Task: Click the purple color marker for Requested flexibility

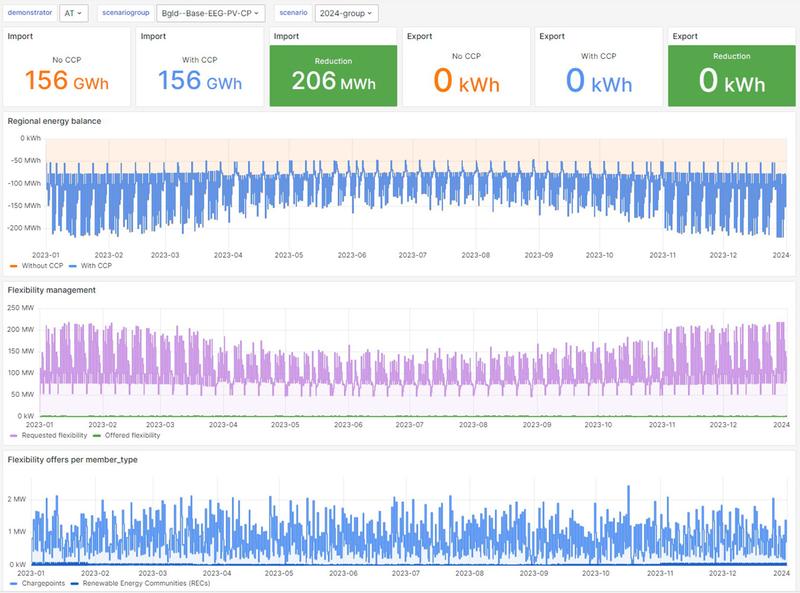Action: [13, 436]
